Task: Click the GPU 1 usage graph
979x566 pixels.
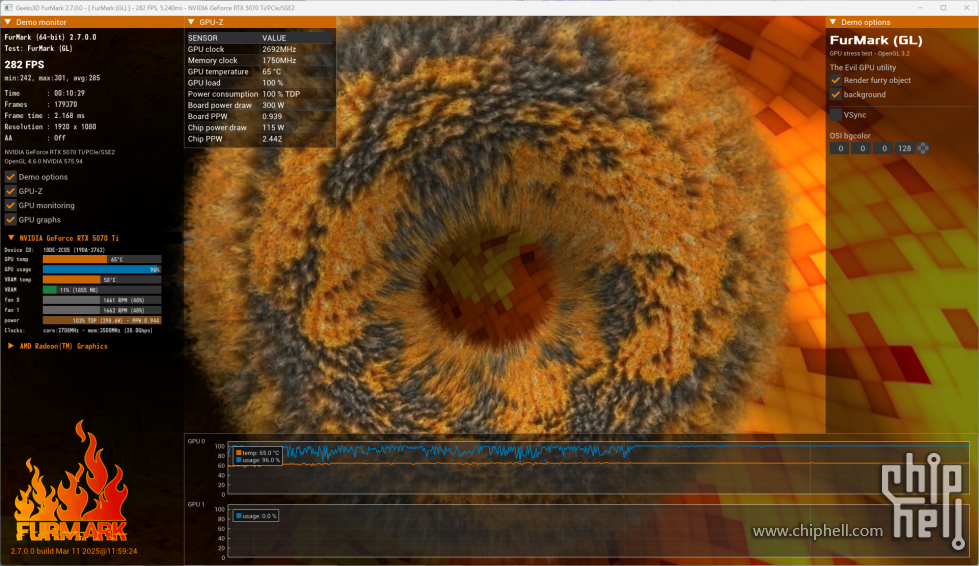Action: pos(598,531)
